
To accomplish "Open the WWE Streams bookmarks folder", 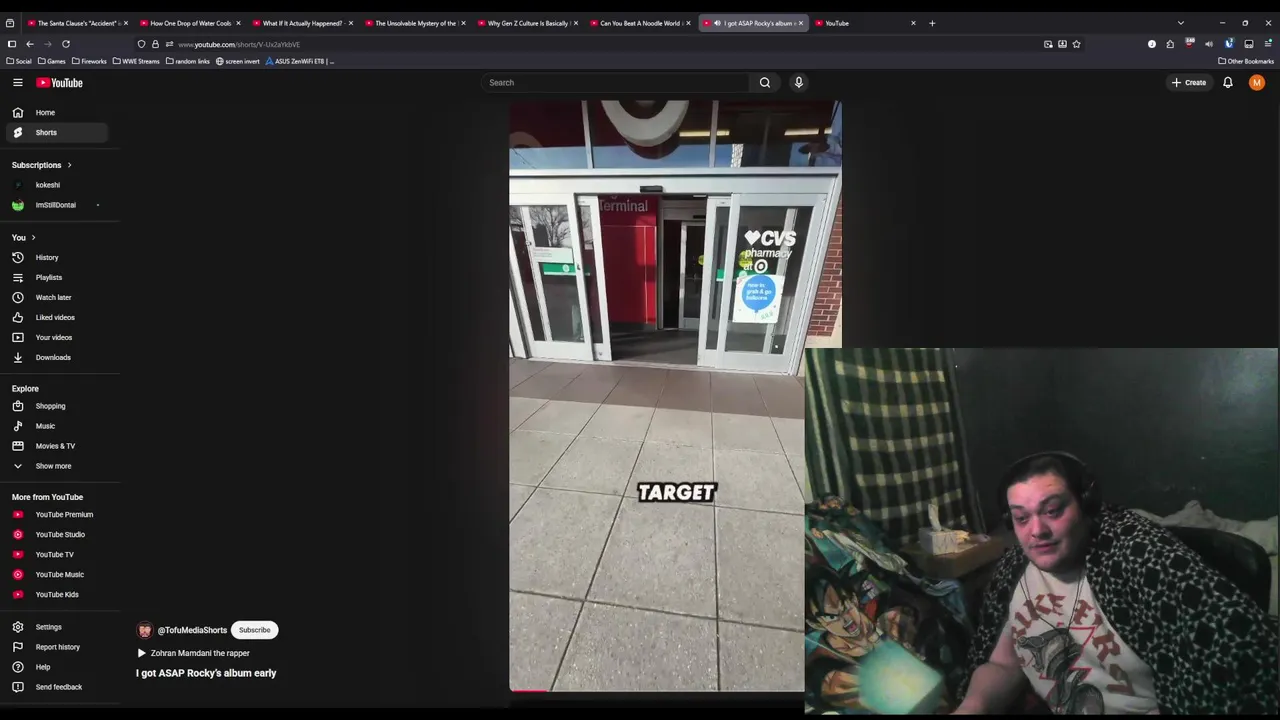I will click(136, 61).
